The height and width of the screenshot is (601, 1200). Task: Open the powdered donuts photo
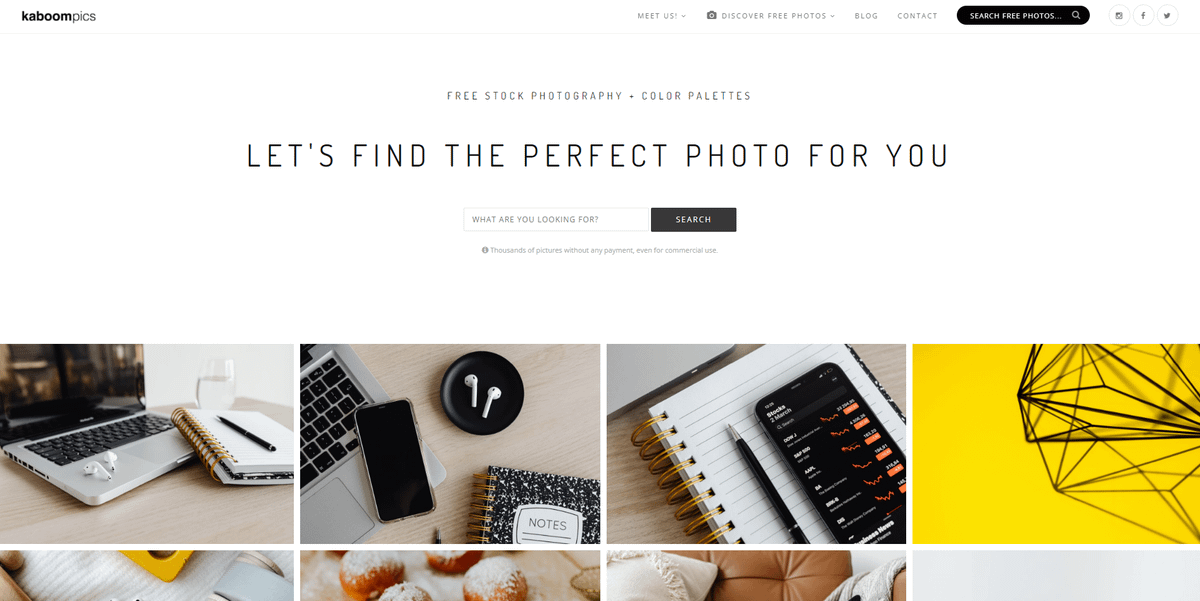[x=450, y=576]
